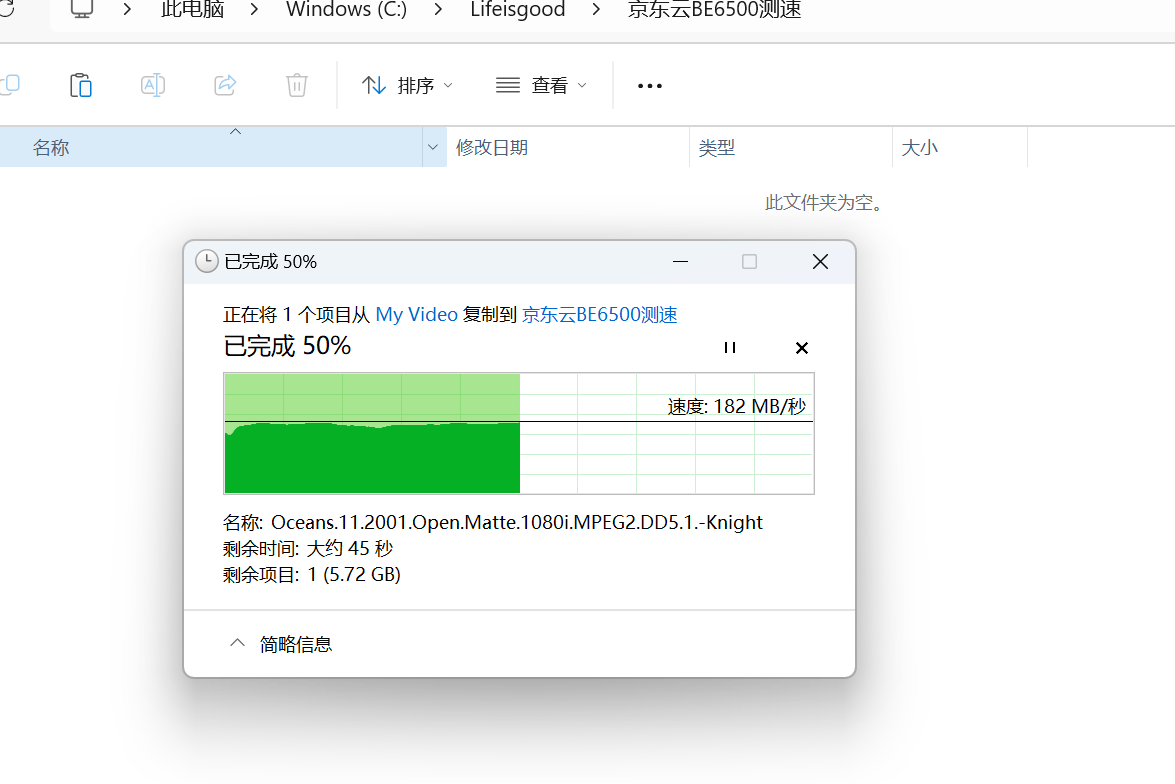Close the copy progress dialog window
The height and width of the screenshot is (784, 1175).
point(821,262)
